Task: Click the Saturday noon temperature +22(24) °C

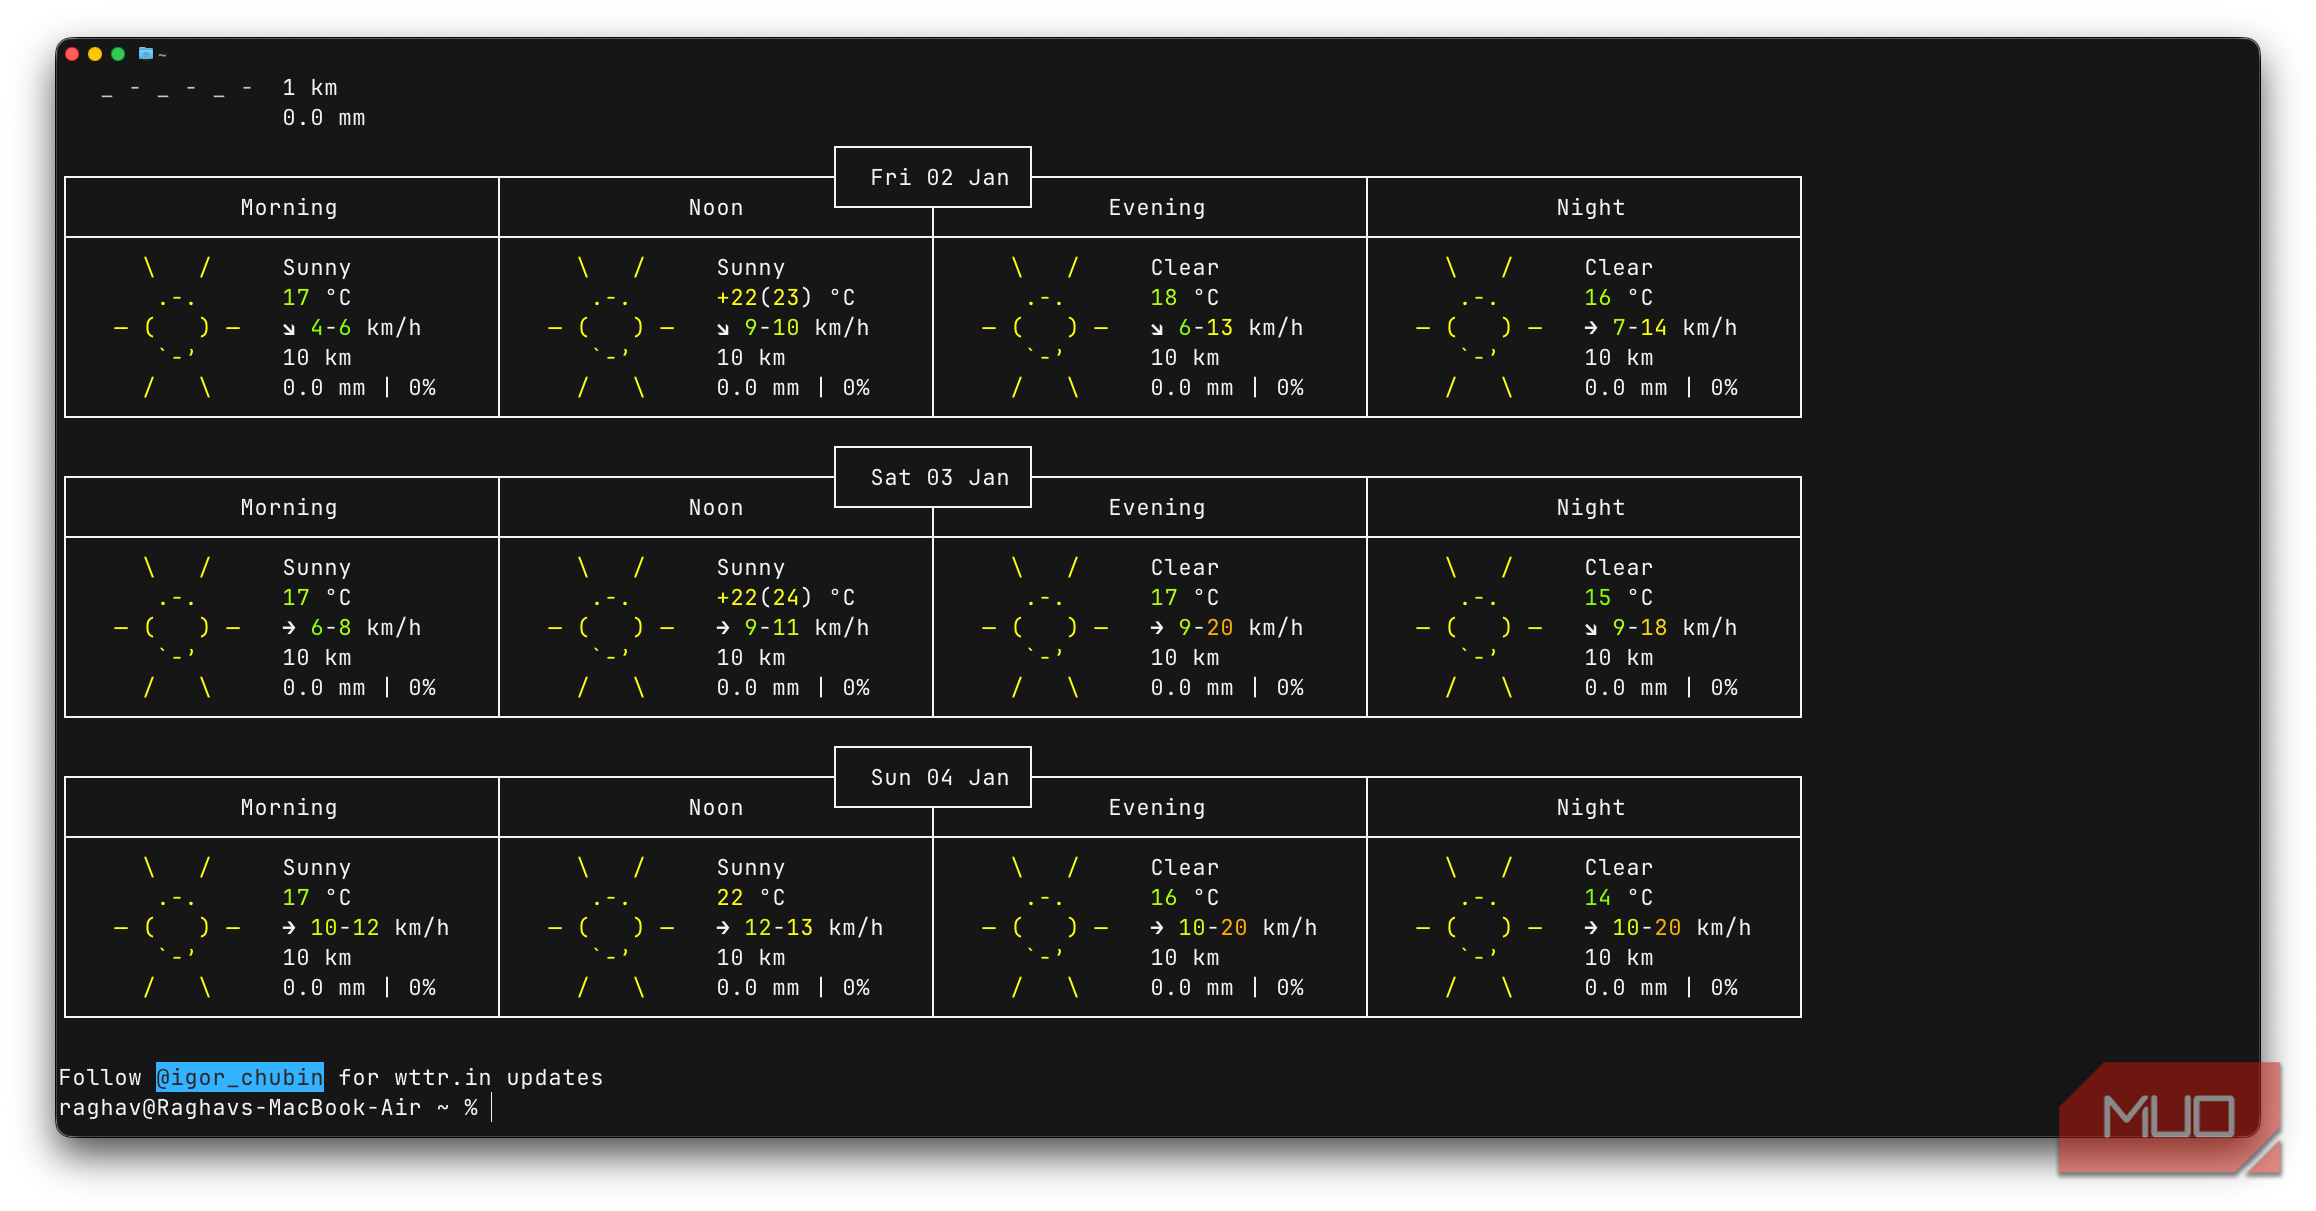Action: (x=786, y=598)
